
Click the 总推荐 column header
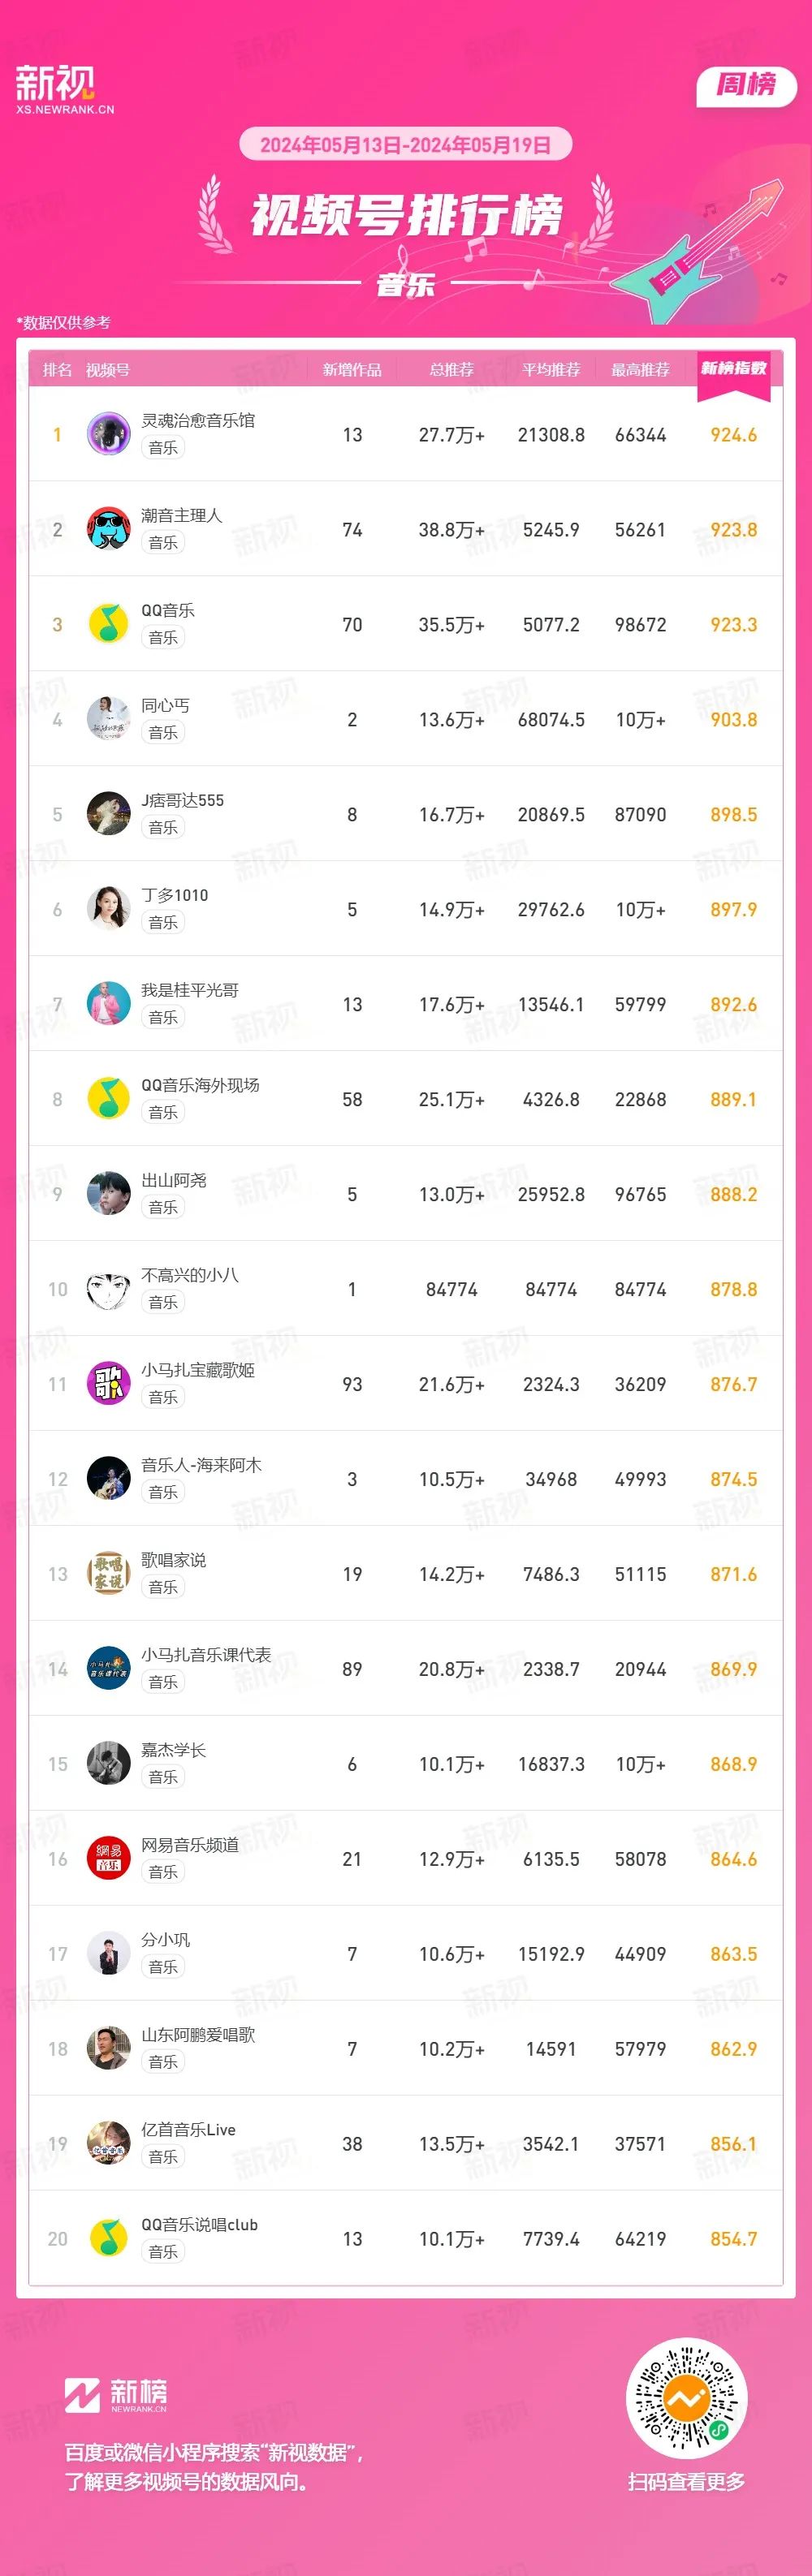(451, 370)
